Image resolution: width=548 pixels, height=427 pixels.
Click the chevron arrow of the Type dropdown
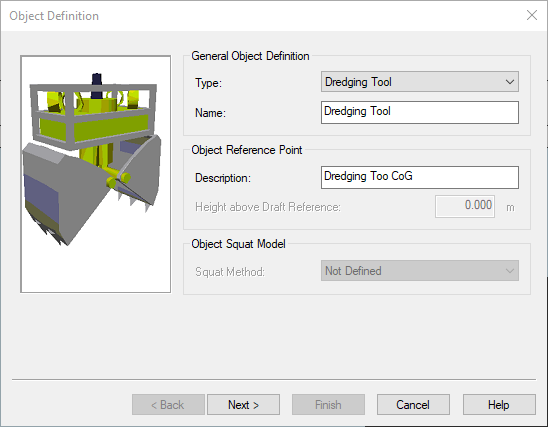510,82
